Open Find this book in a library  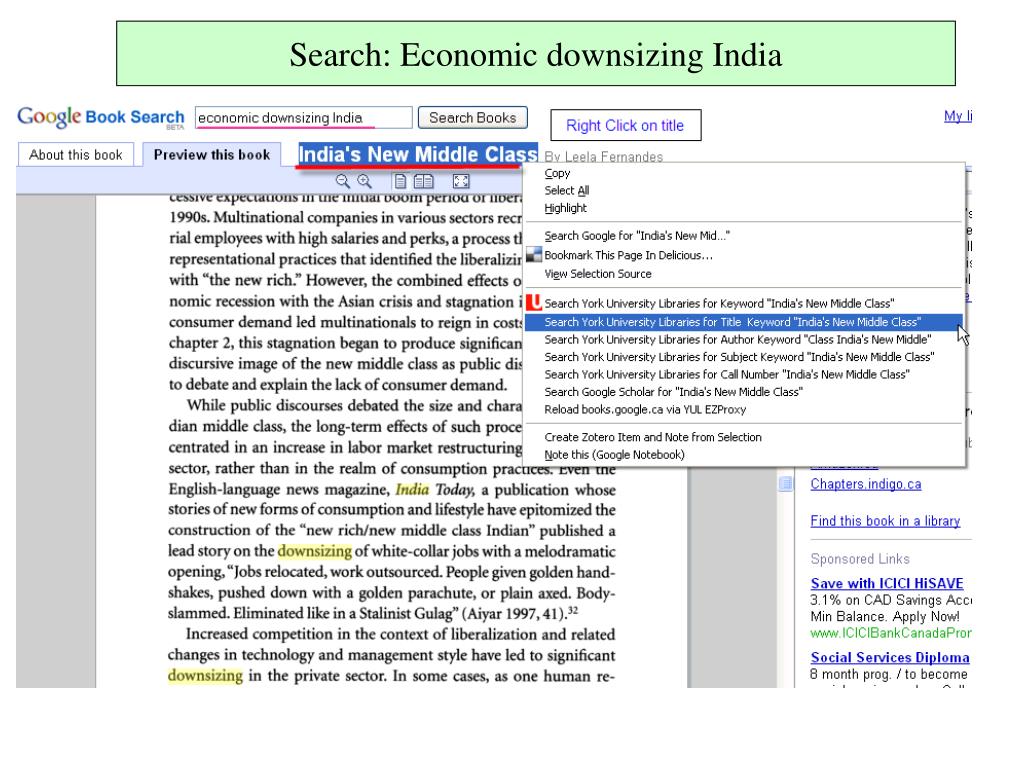[x=886, y=521]
